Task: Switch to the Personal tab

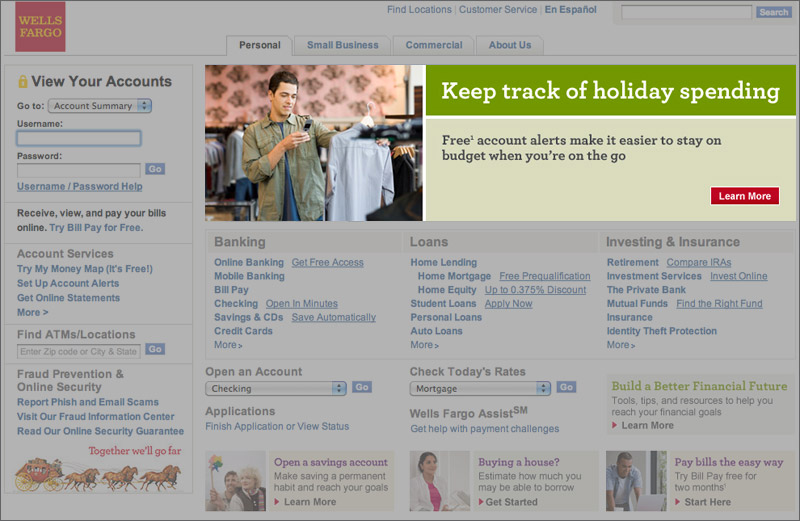Action: click(260, 45)
